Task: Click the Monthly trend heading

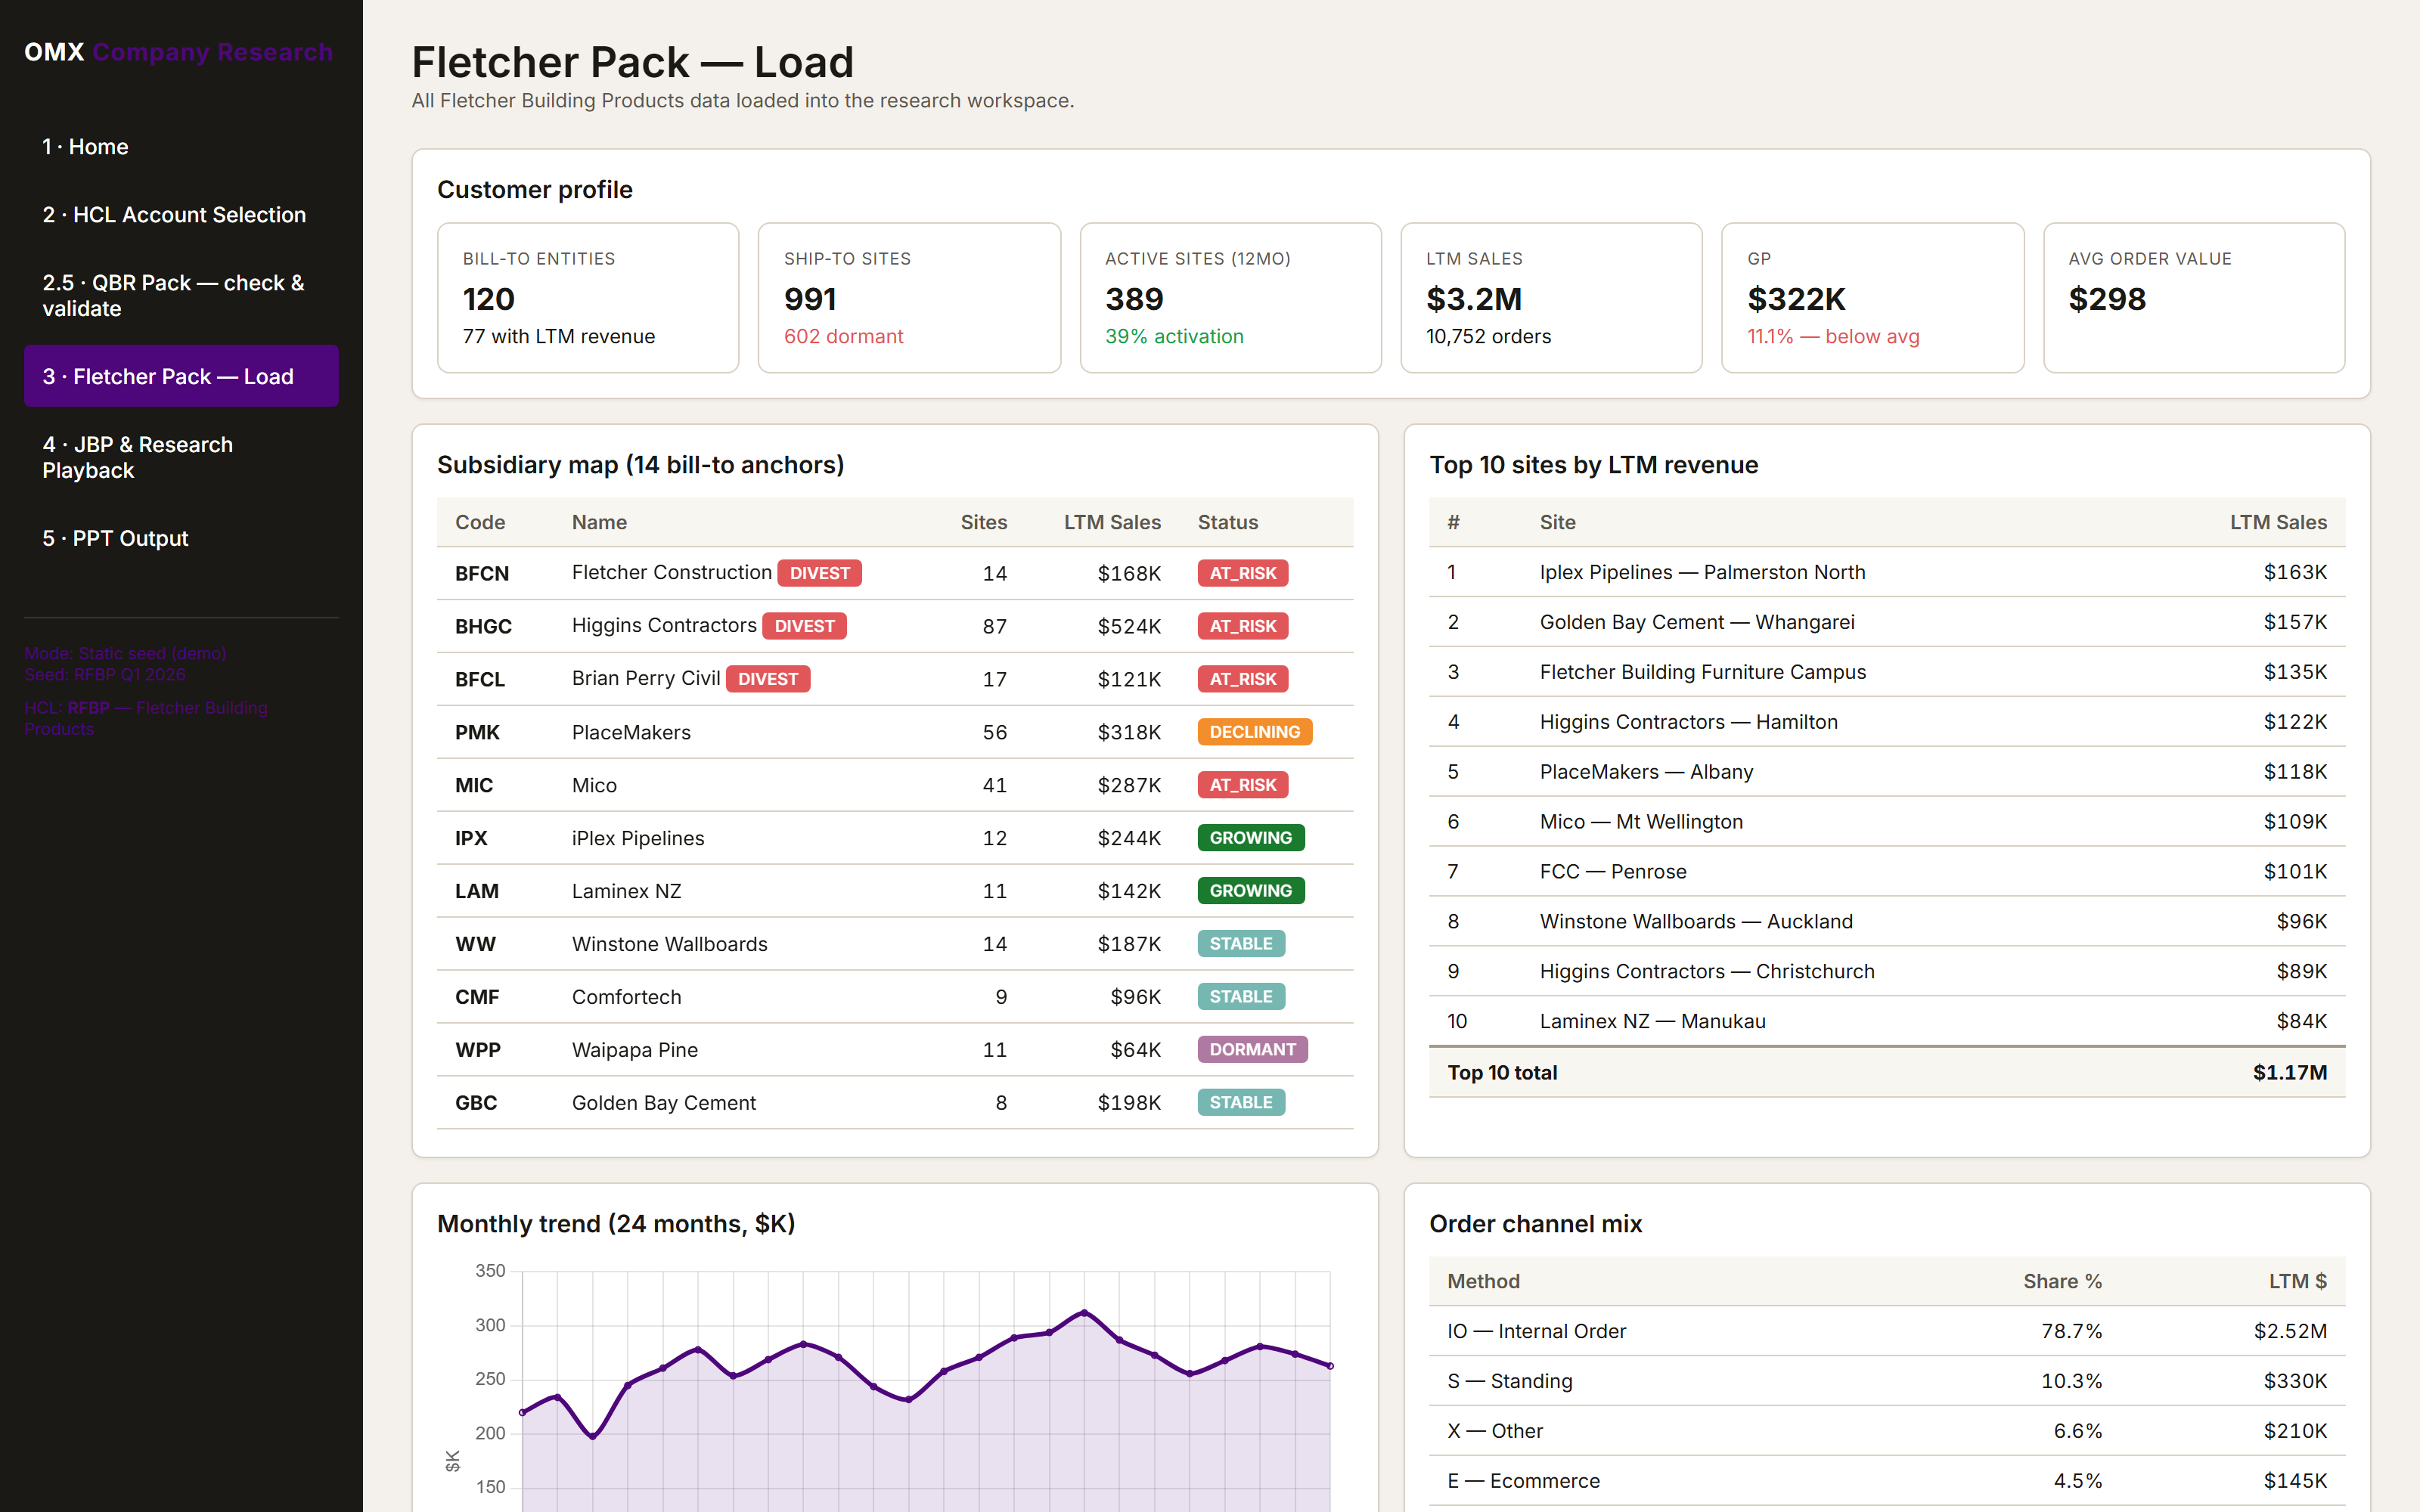Action: (x=616, y=1224)
